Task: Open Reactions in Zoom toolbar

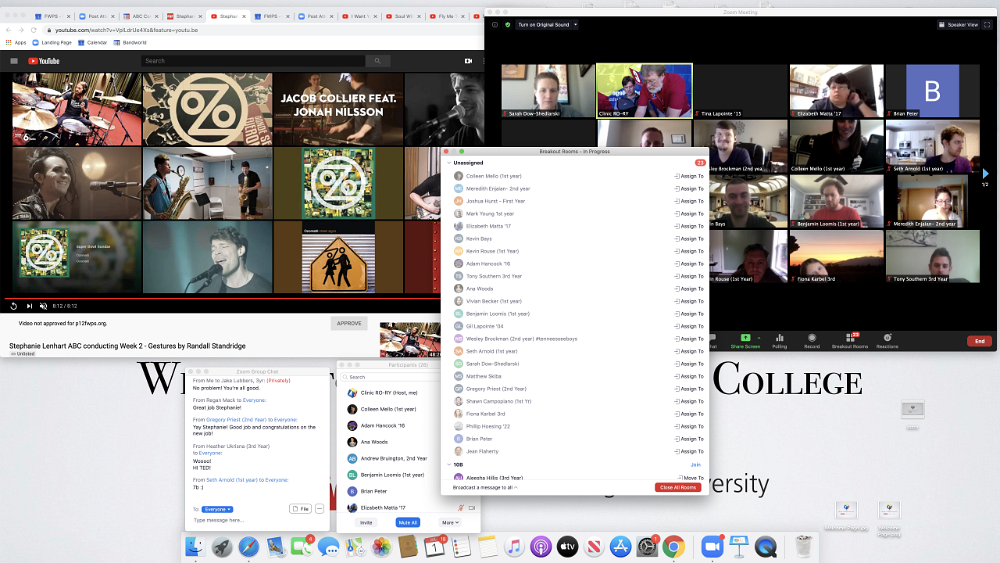Action: 887,341
